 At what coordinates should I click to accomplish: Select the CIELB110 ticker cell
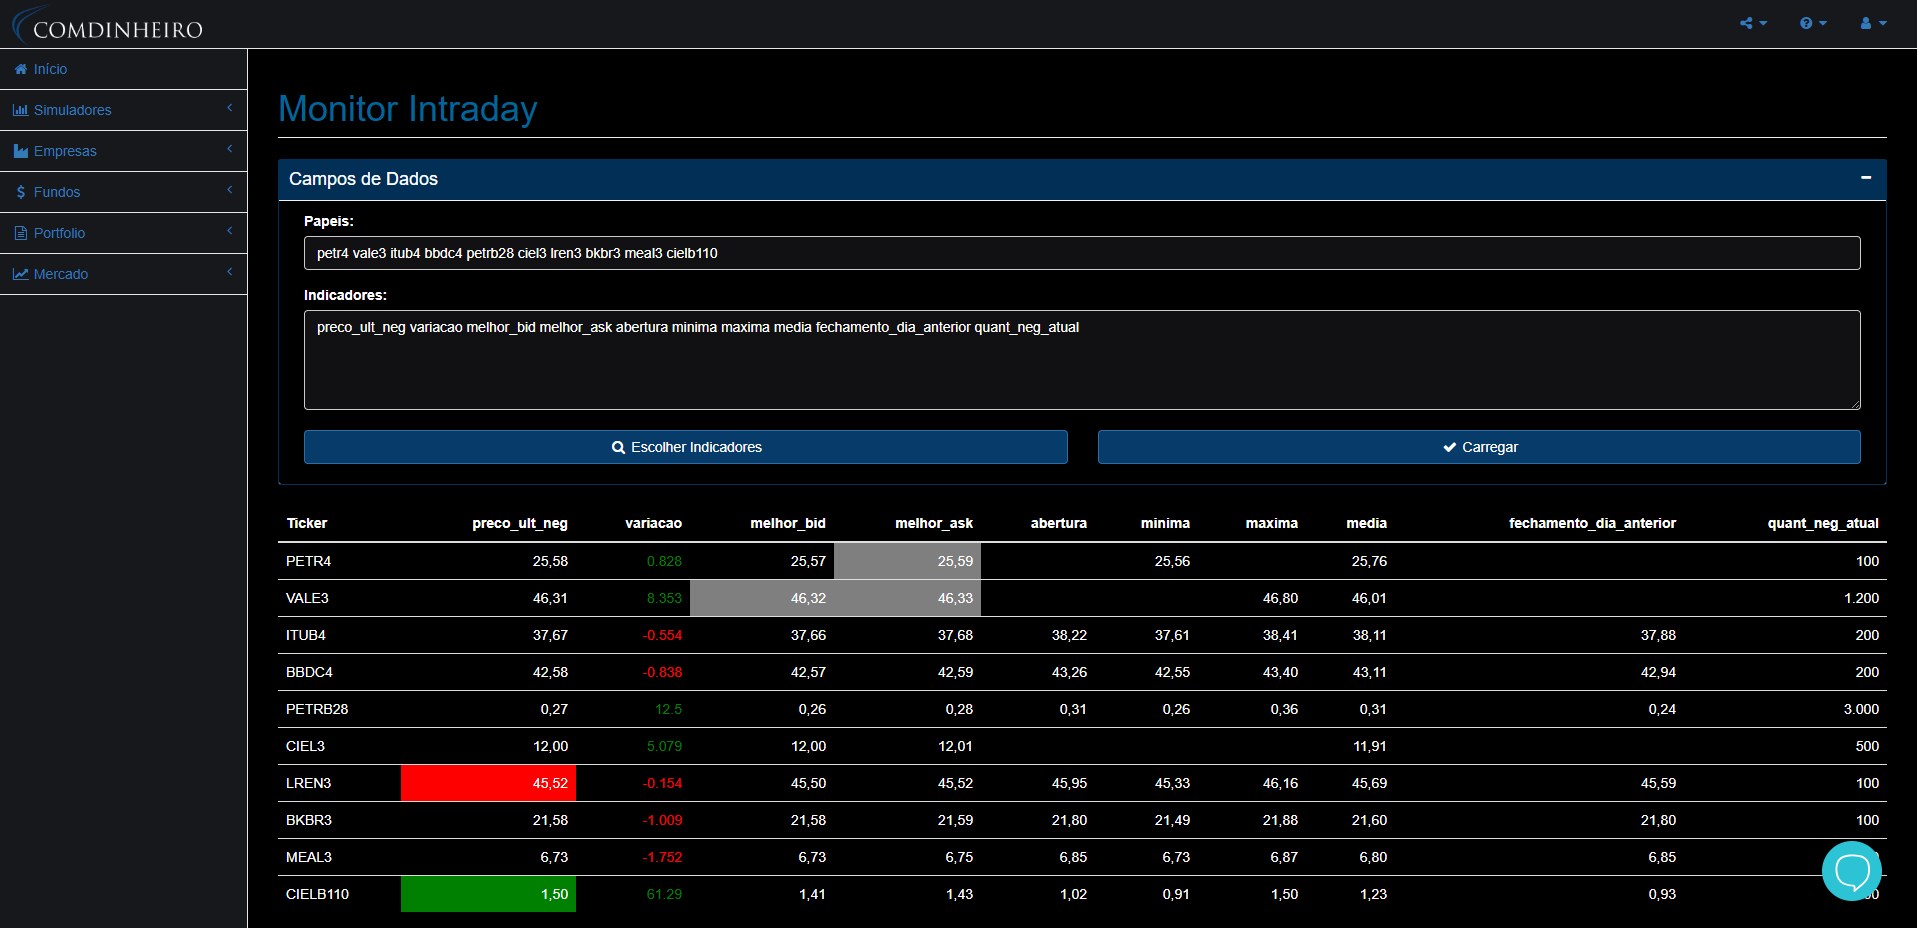click(x=339, y=894)
